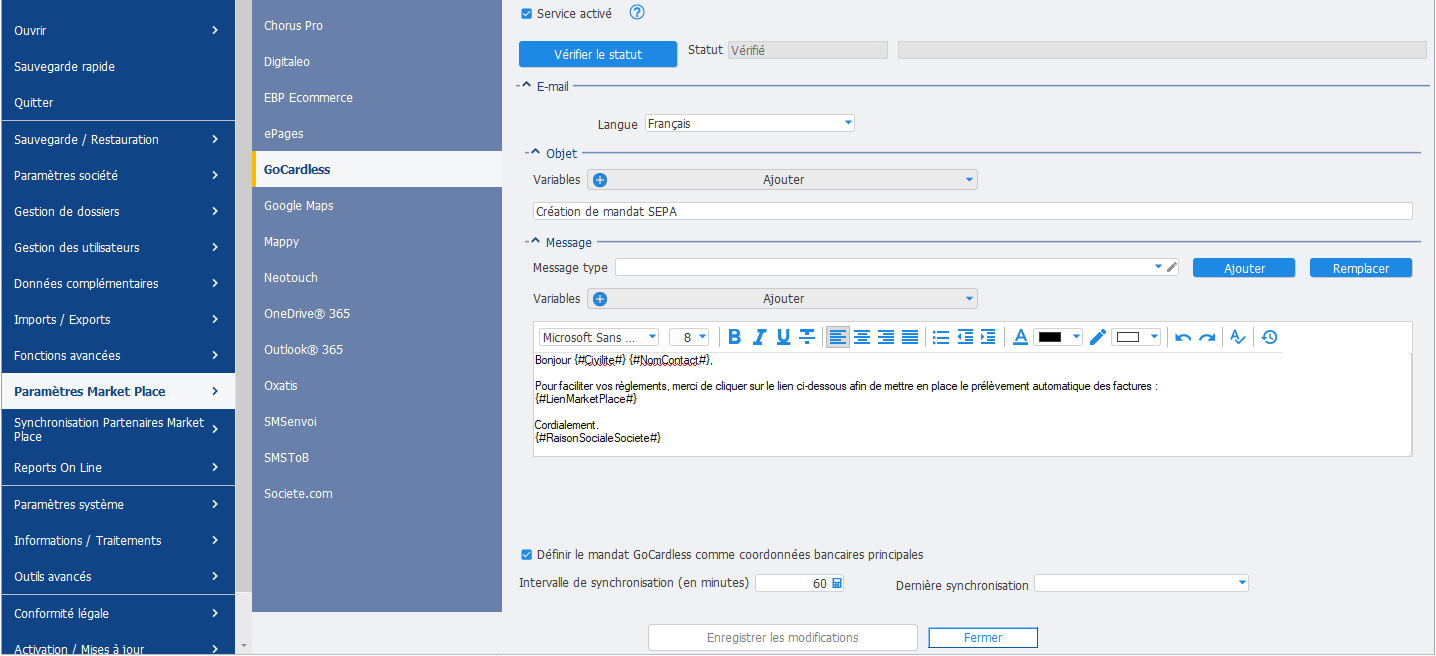The image size is (1436, 656).
Task: Click in the message body text editor
Action: click(x=972, y=404)
